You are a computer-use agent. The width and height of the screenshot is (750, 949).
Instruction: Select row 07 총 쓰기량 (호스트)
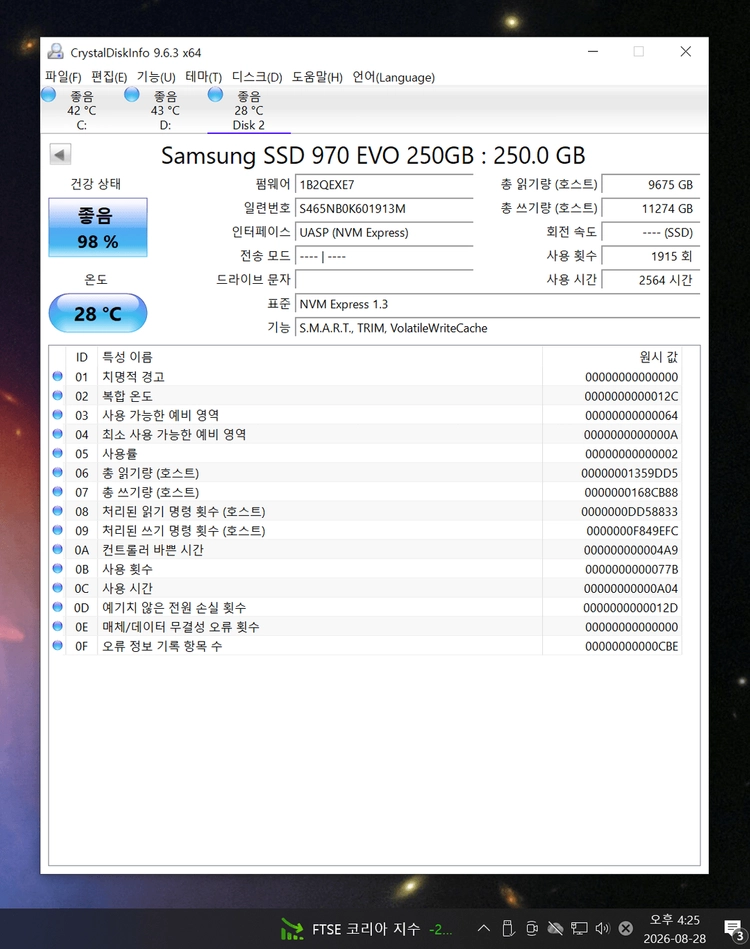[366, 492]
